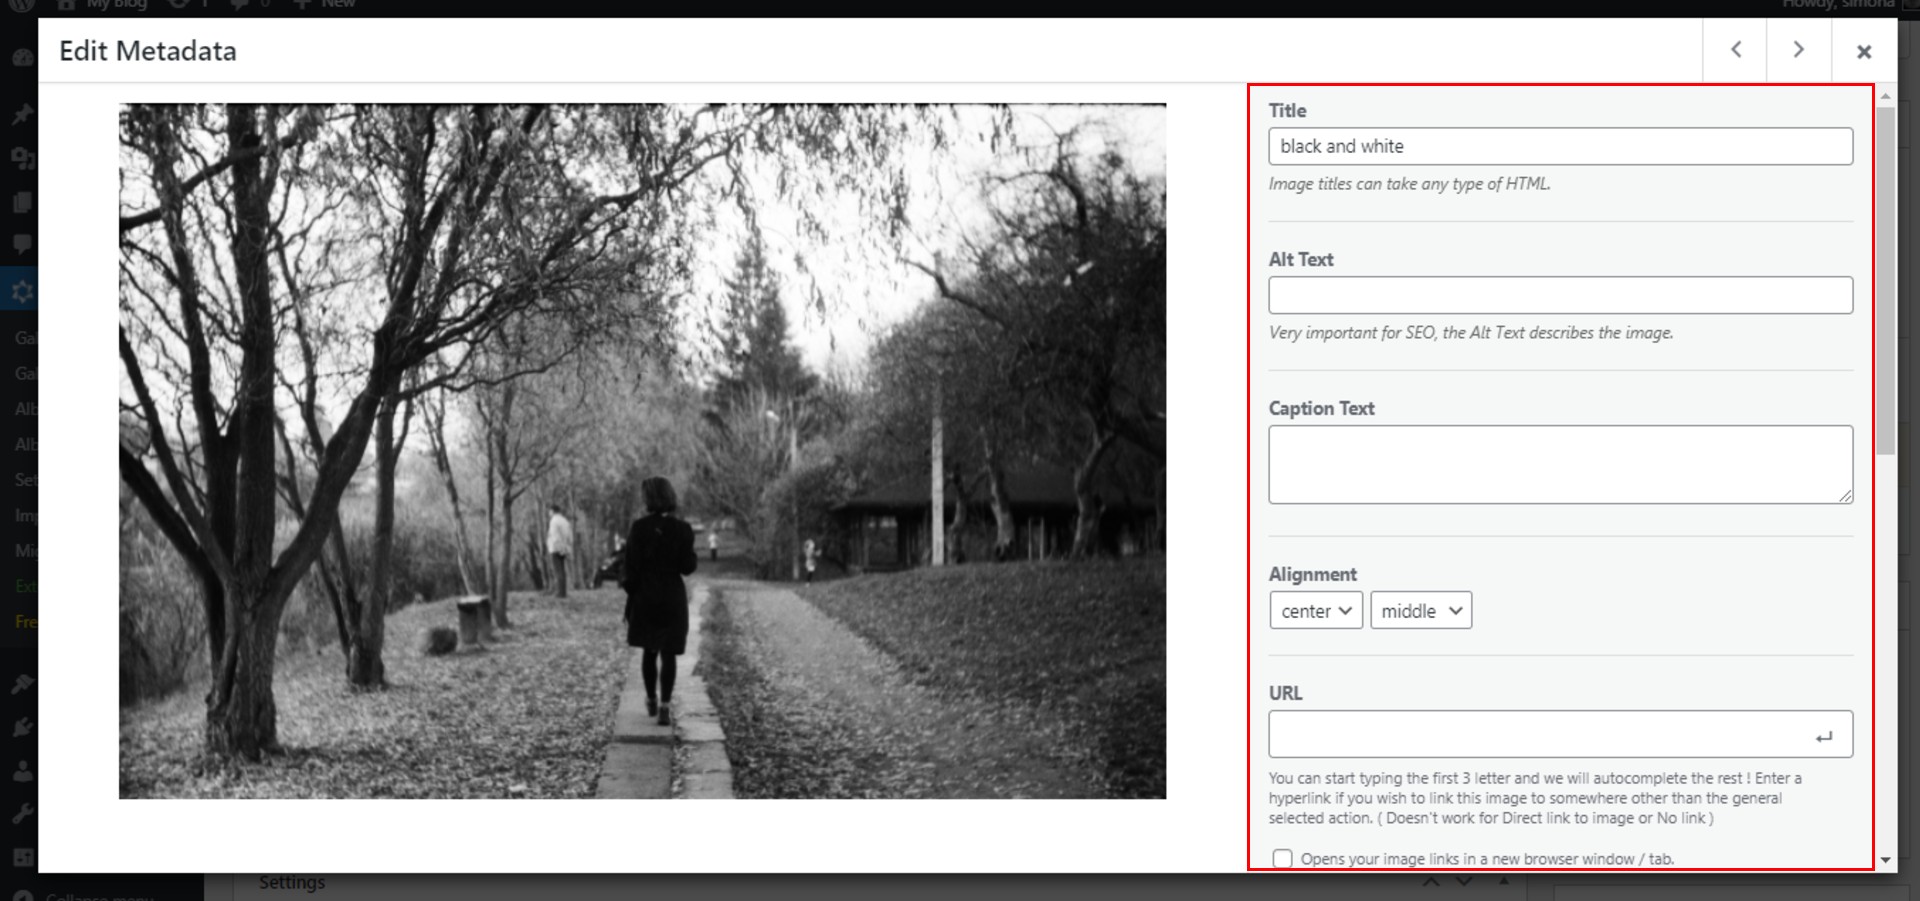Click the scrollbar up arrow in metadata panel
The image size is (1920, 901).
(x=1886, y=96)
